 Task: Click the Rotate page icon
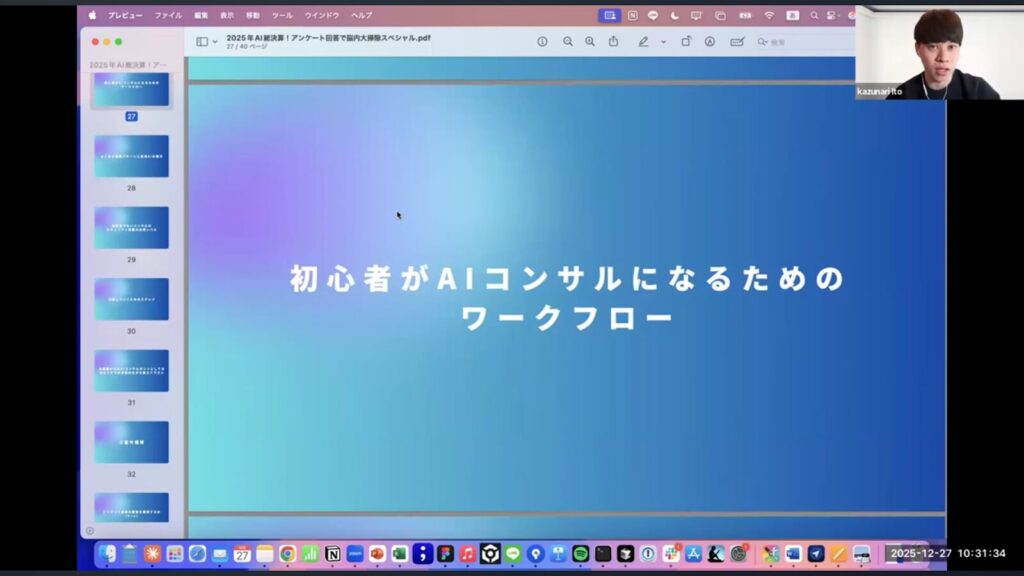[686, 42]
